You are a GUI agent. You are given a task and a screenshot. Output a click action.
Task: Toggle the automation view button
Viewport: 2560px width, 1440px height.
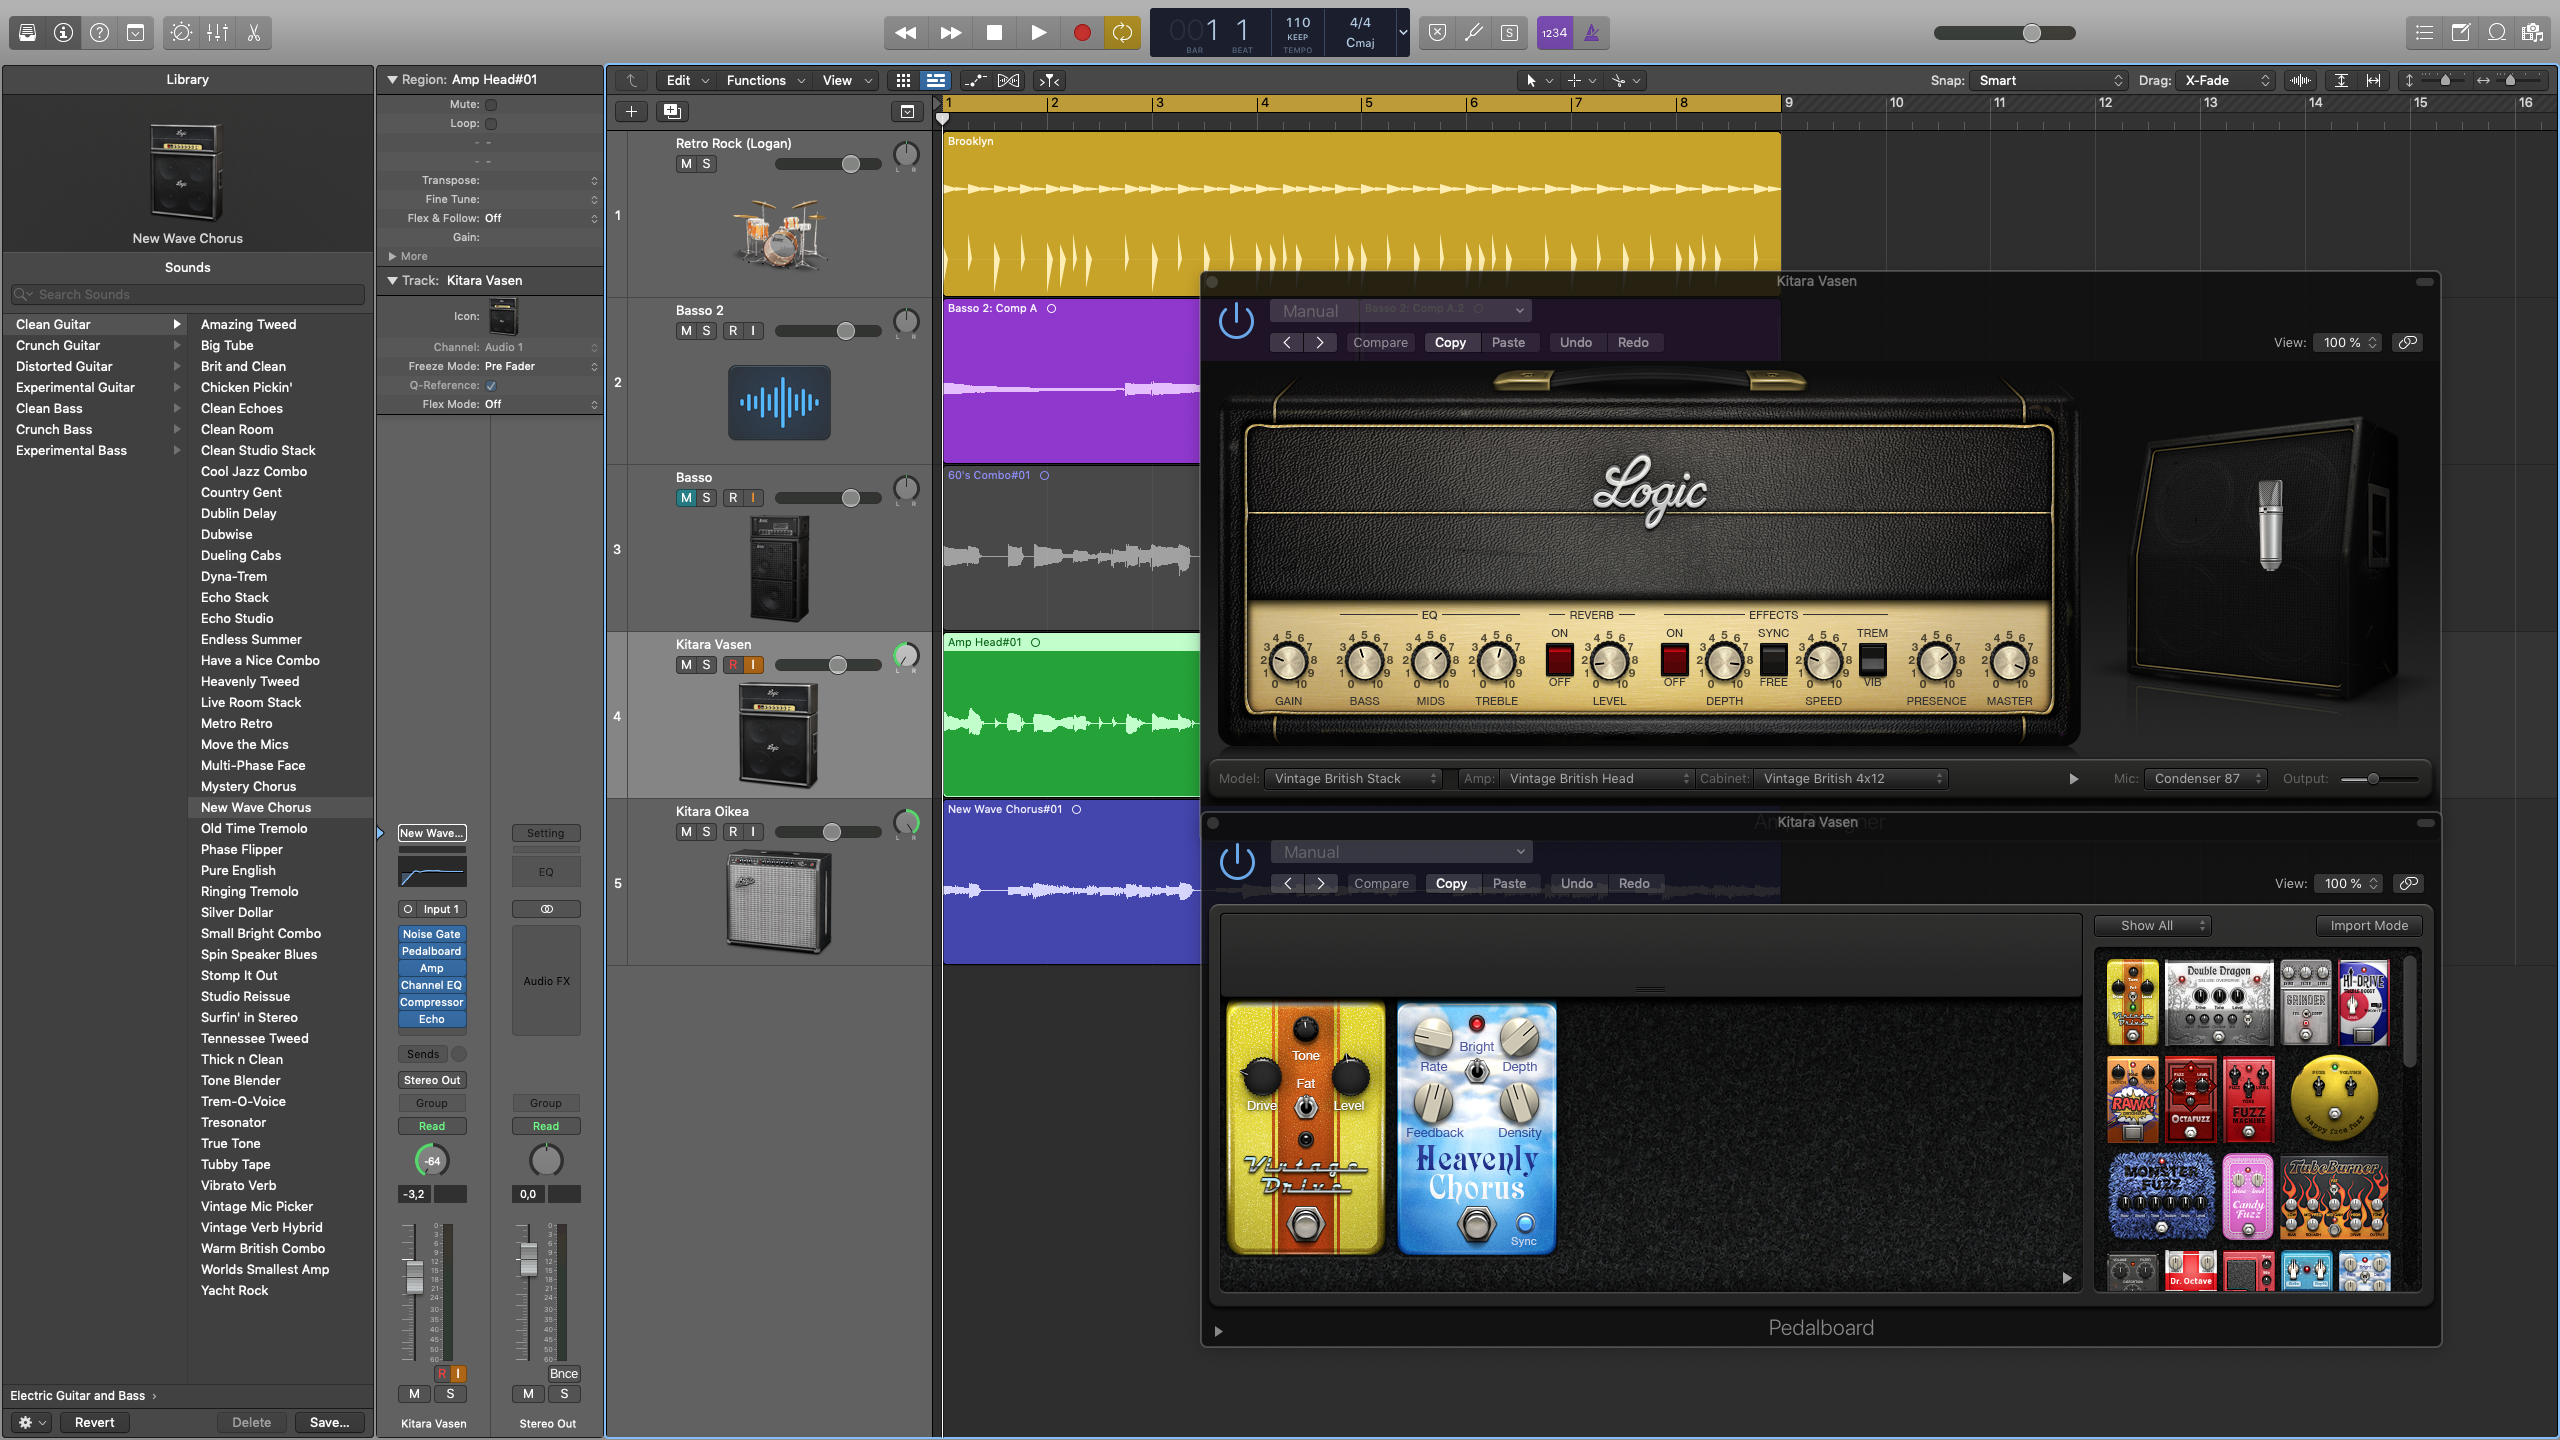point(974,81)
